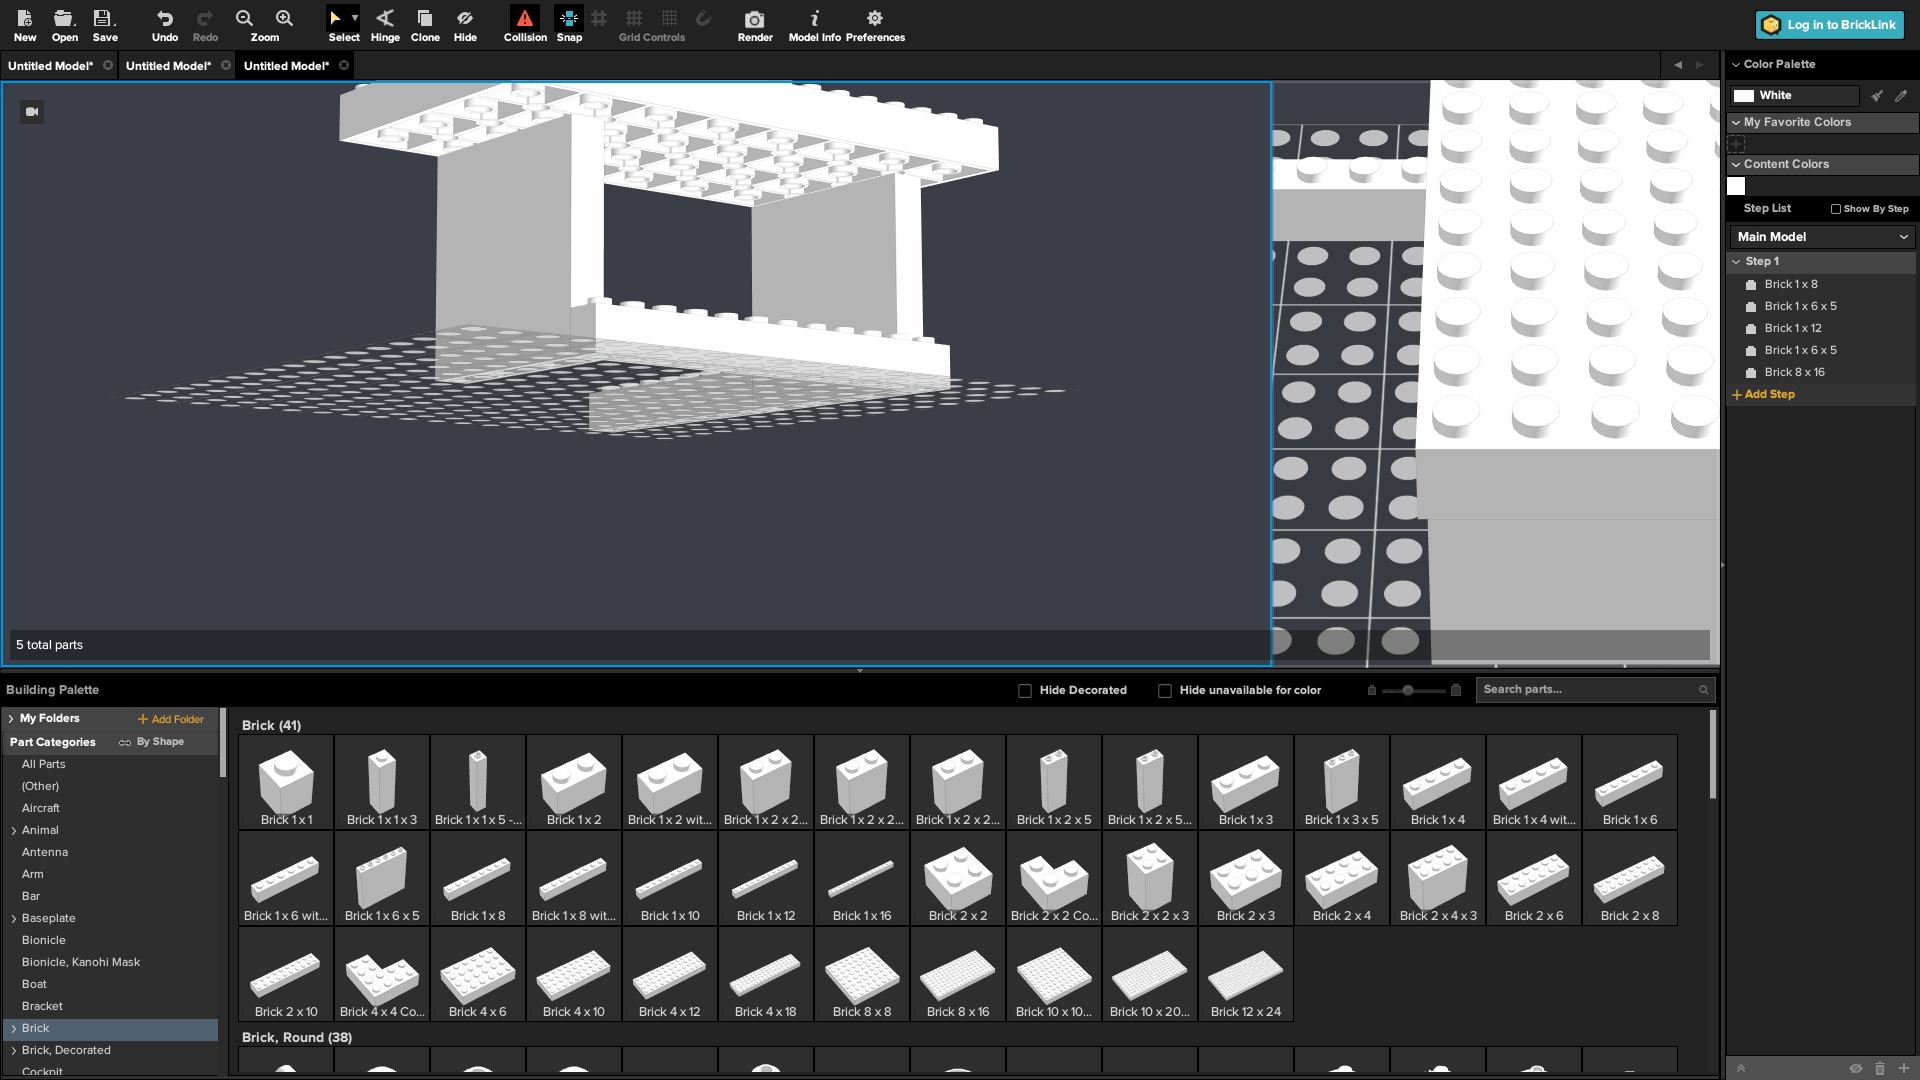Open Model Info
This screenshot has width=1920, height=1080.
click(814, 25)
